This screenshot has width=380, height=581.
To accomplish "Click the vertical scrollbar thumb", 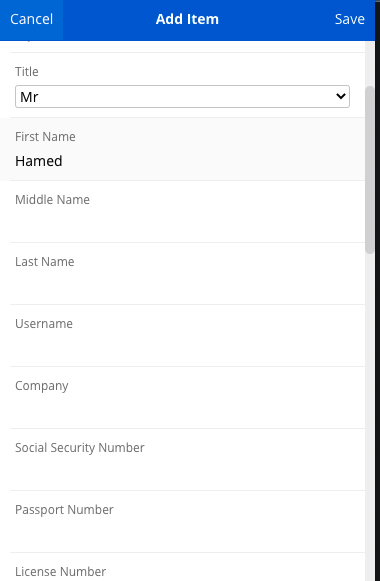I will tap(370, 170).
